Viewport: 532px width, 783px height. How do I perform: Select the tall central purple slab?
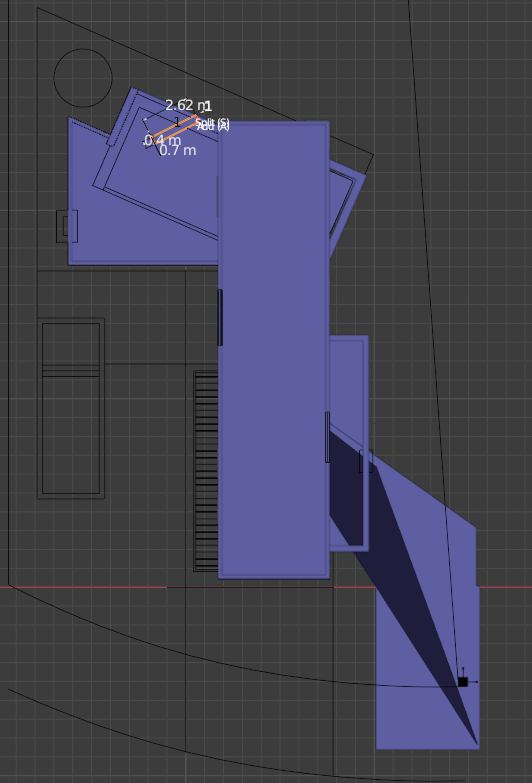274,350
